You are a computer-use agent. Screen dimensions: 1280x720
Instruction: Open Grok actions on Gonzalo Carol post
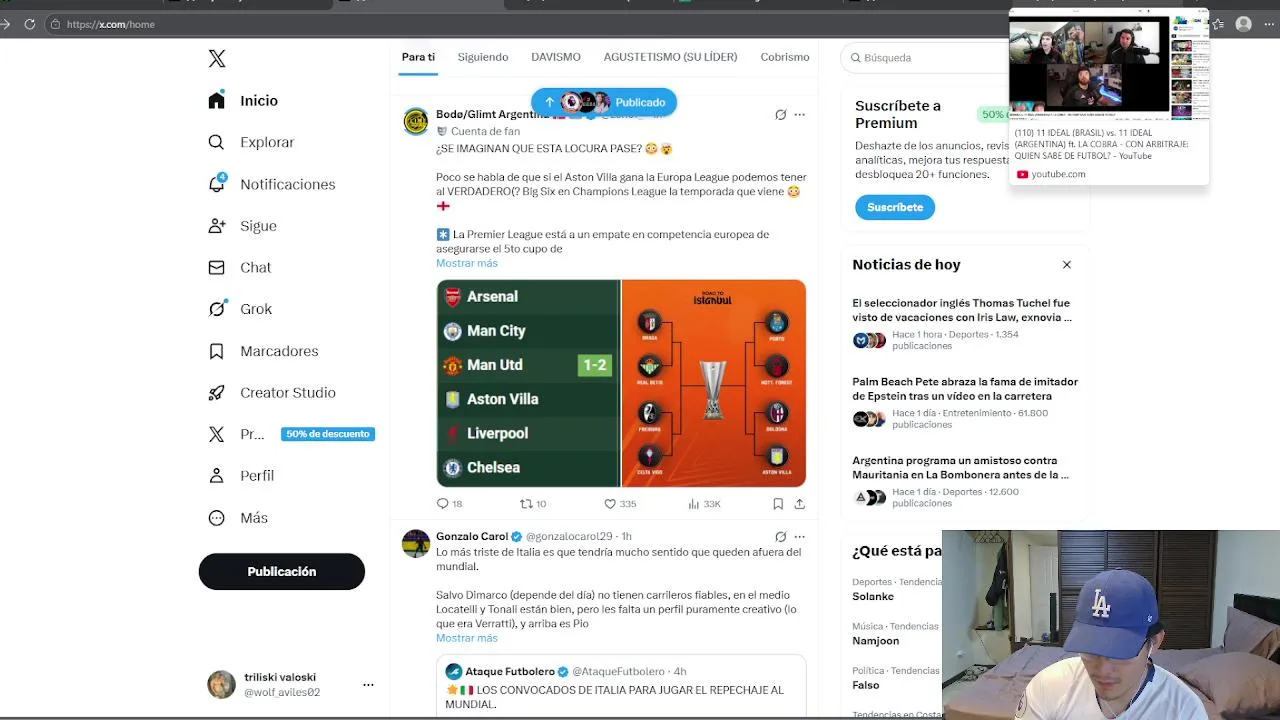(x=781, y=537)
